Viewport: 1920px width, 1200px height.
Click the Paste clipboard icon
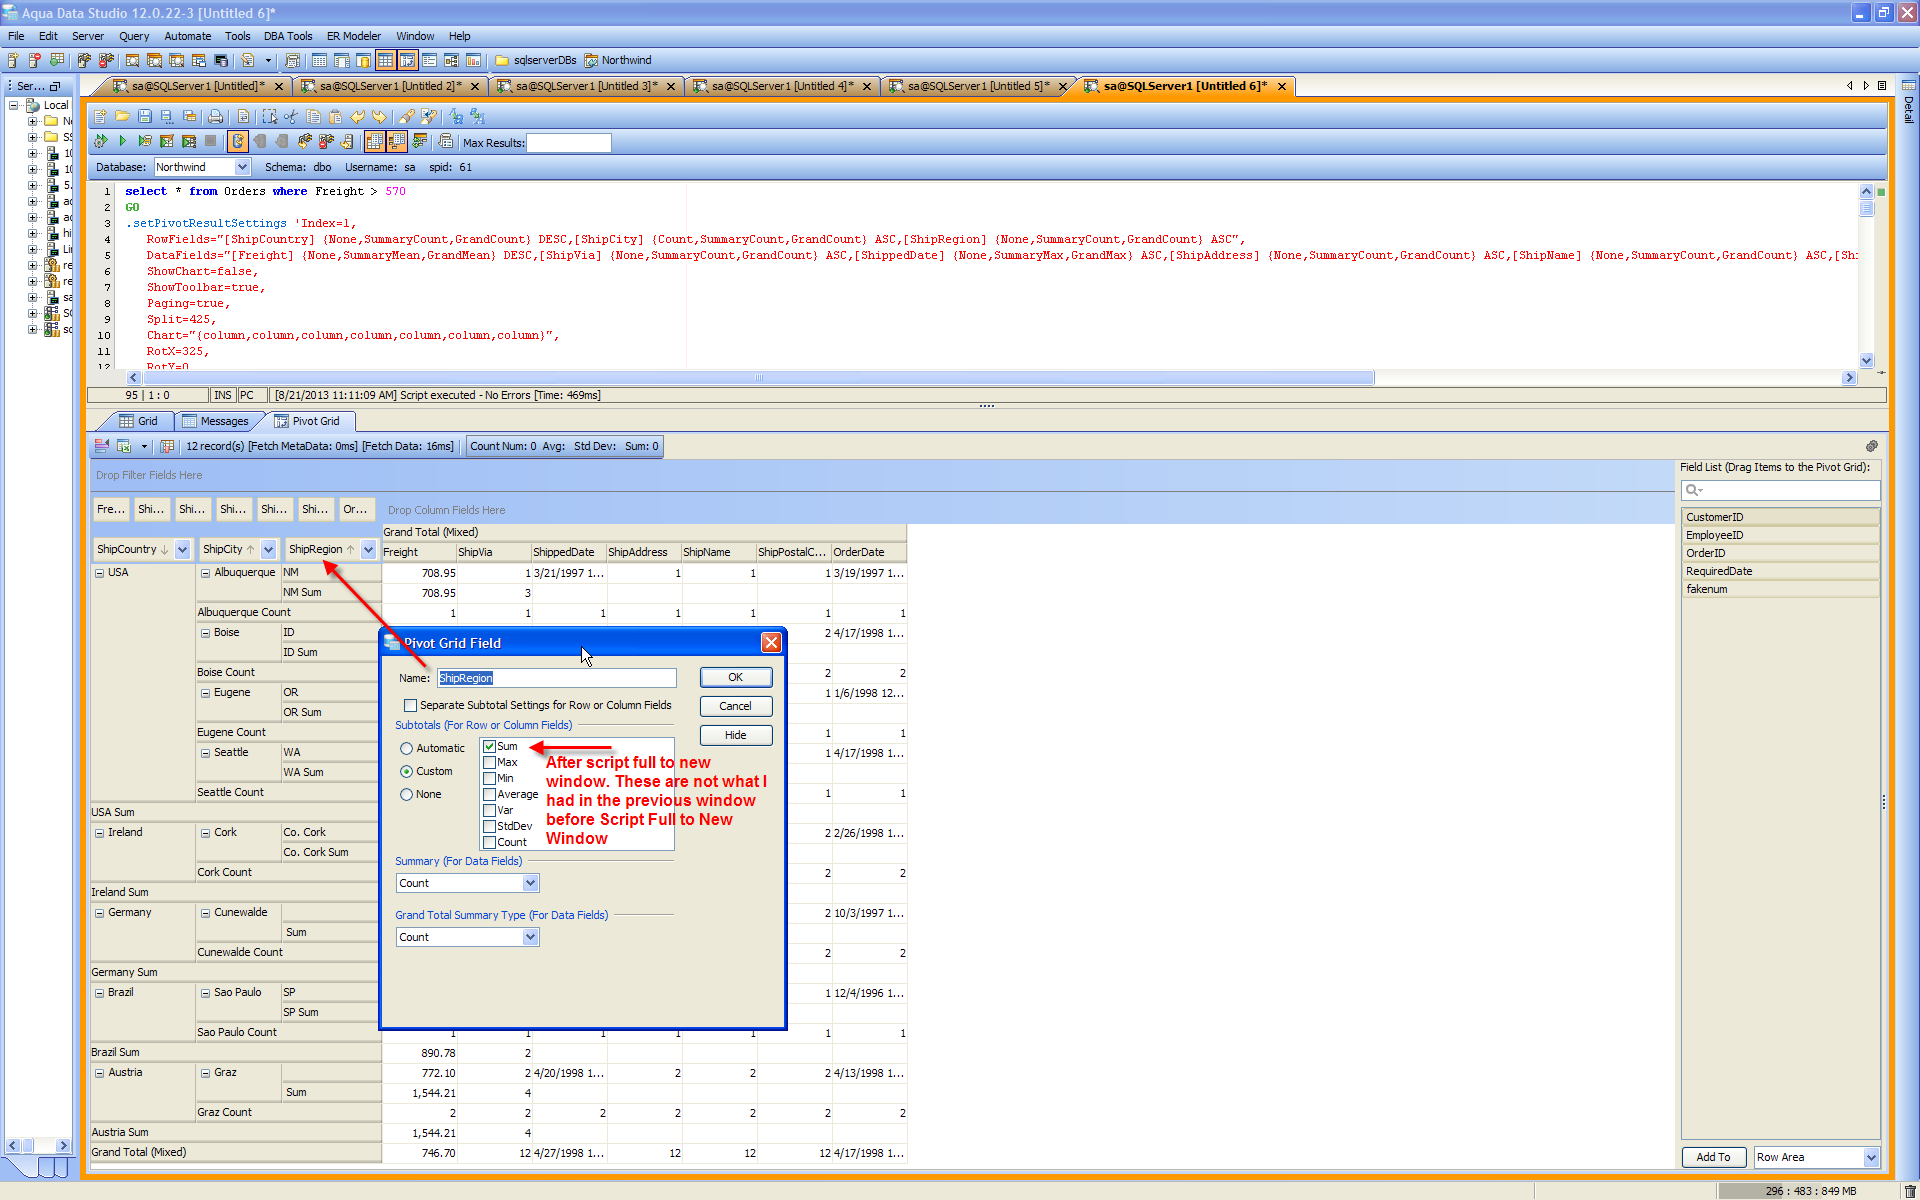pos(335,117)
